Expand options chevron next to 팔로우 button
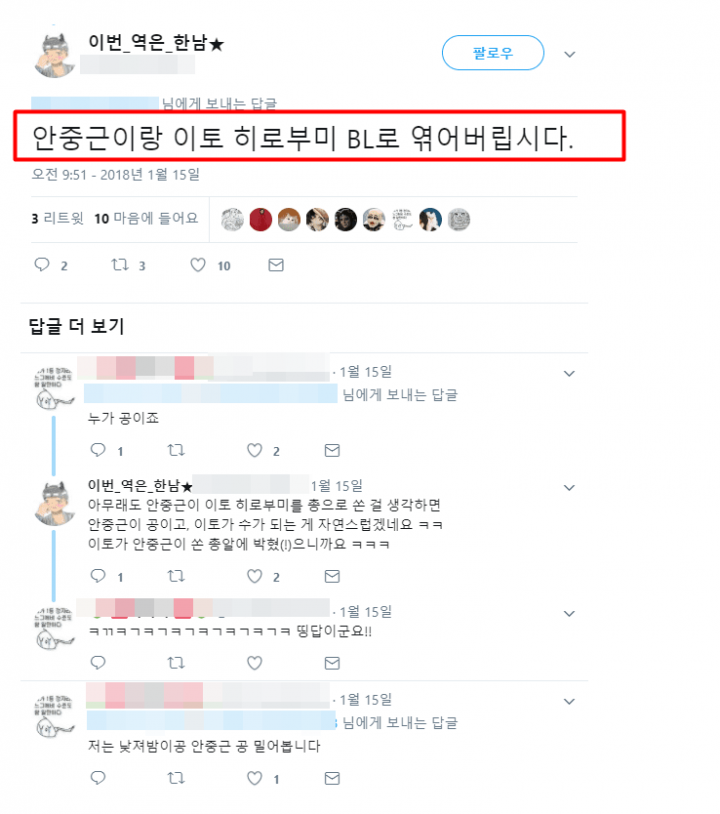This screenshot has height=814, width=720. pyautogui.click(x=569, y=55)
